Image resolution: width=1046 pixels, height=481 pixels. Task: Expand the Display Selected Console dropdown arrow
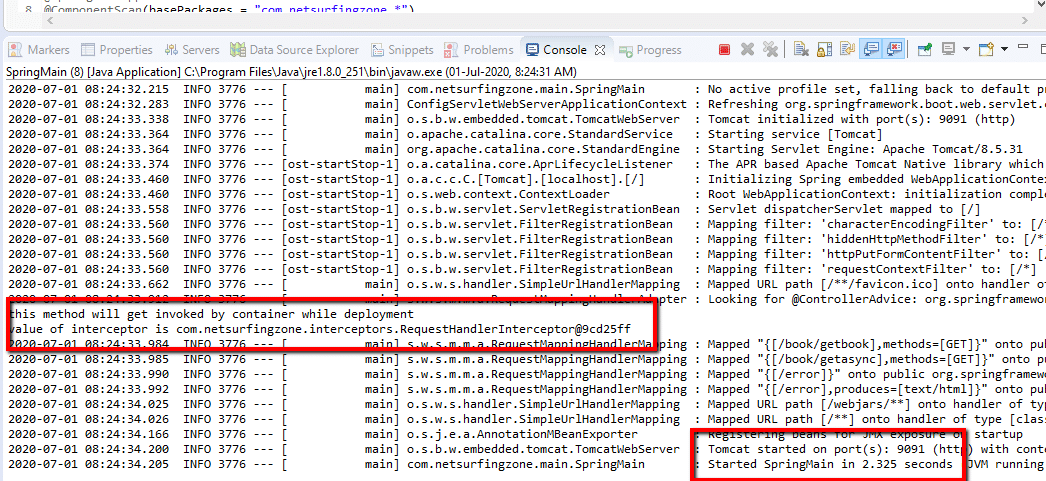(964, 49)
